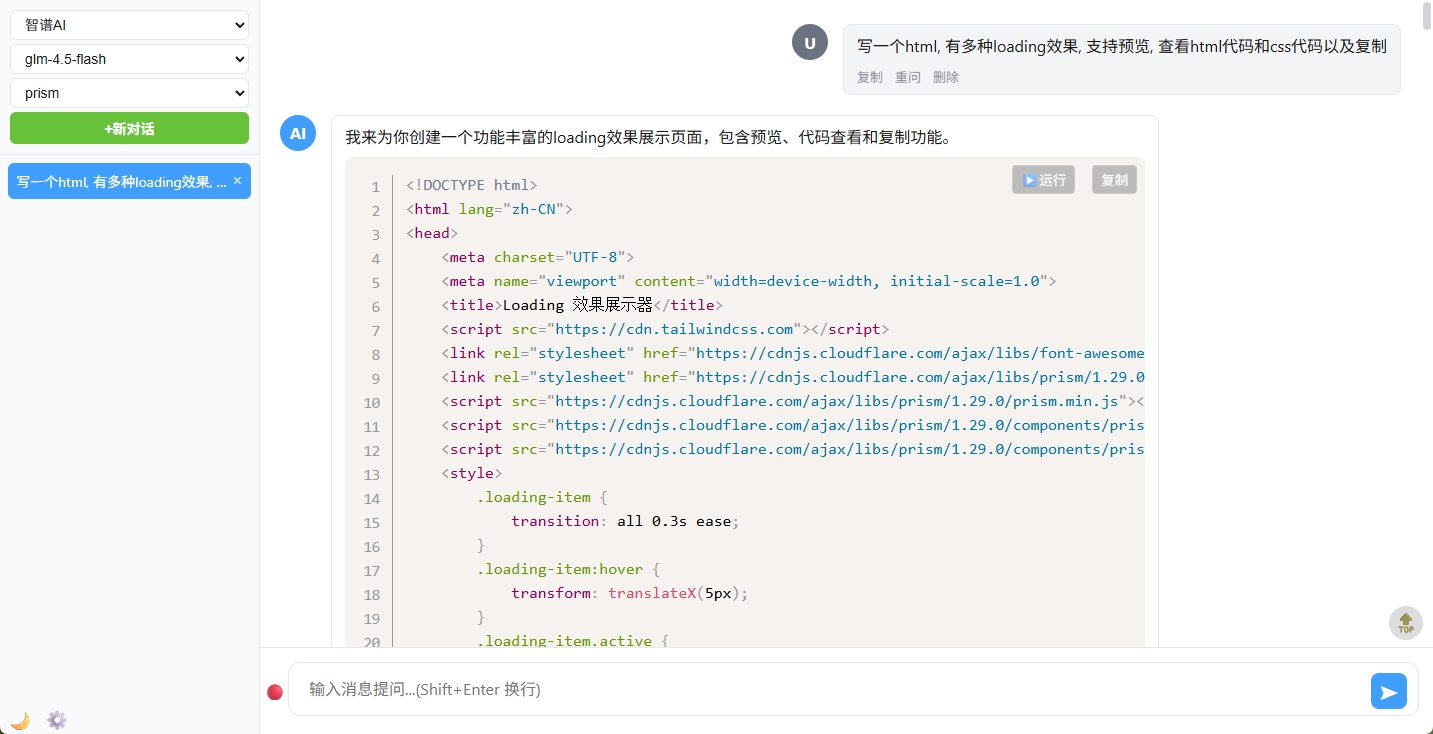Focus the message input field
1433x734 pixels.
(830, 689)
